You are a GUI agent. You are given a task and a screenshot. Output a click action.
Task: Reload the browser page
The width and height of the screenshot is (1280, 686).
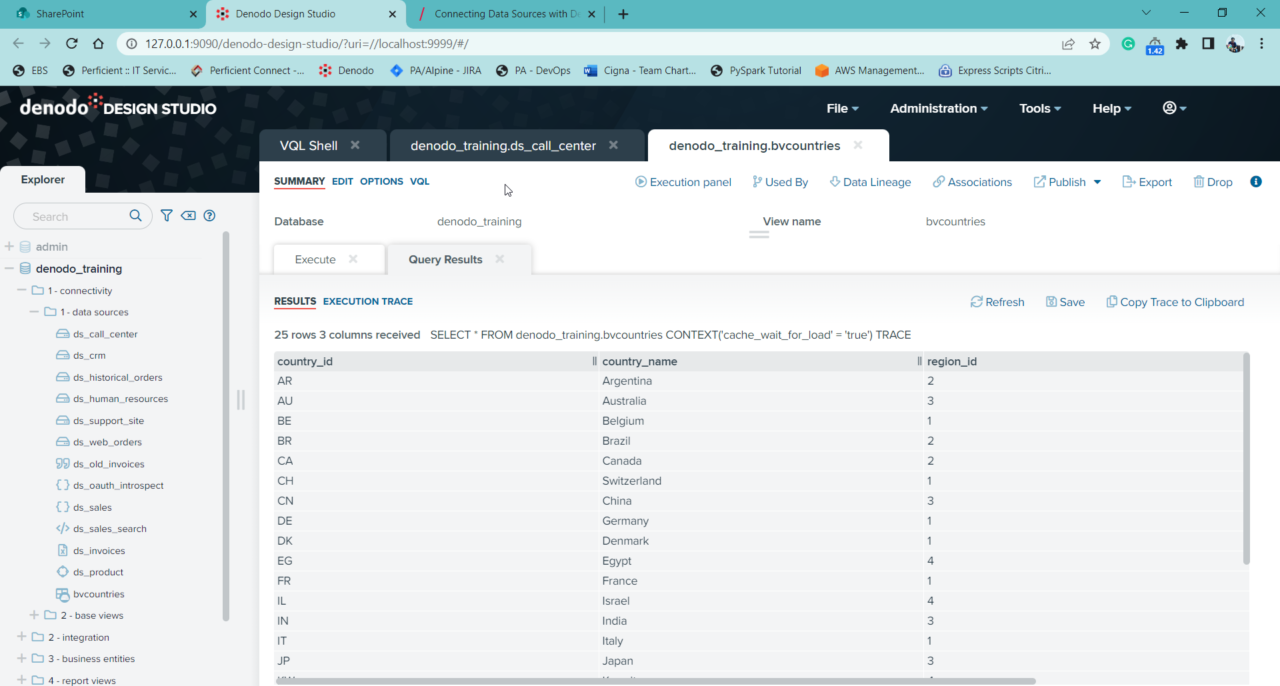coord(72,44)
